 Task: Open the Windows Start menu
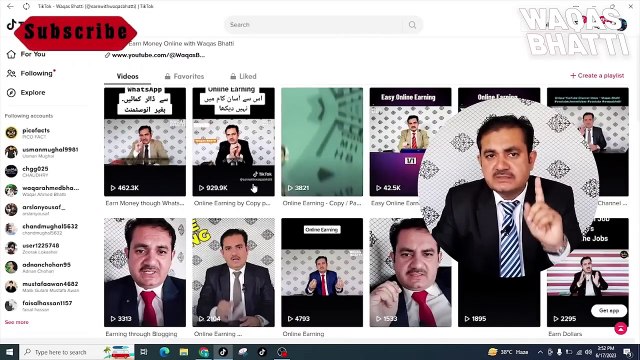[x=9, y=352]
